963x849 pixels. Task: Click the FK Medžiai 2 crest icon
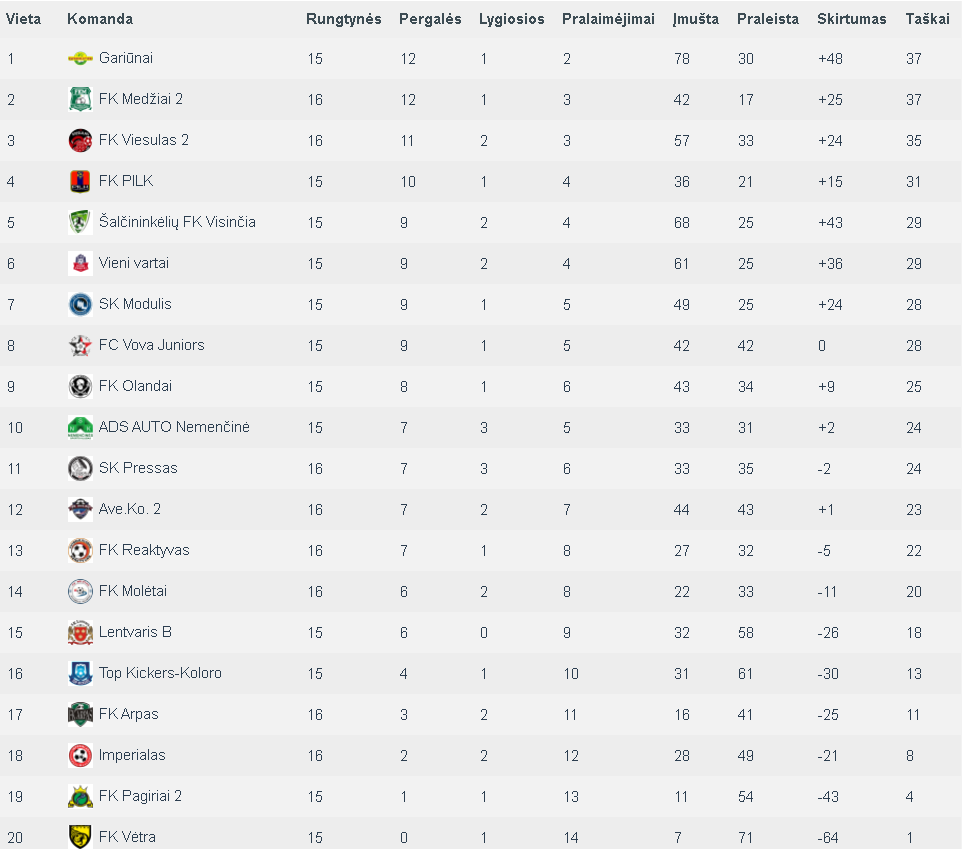tap(80, 99)
